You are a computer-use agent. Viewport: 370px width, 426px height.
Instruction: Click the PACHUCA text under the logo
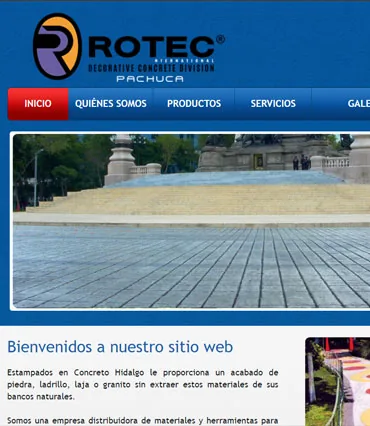pos(150,79)
